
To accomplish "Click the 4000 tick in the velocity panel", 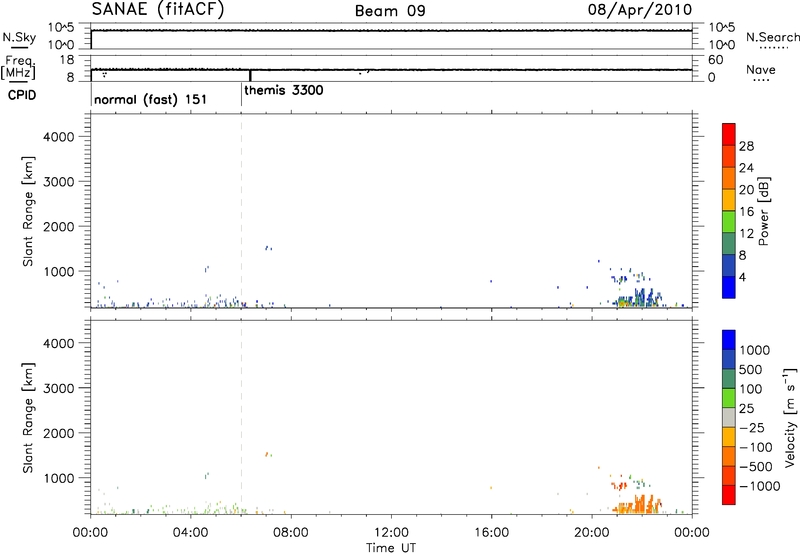I will pyautogui.click(x=58, y=343).
